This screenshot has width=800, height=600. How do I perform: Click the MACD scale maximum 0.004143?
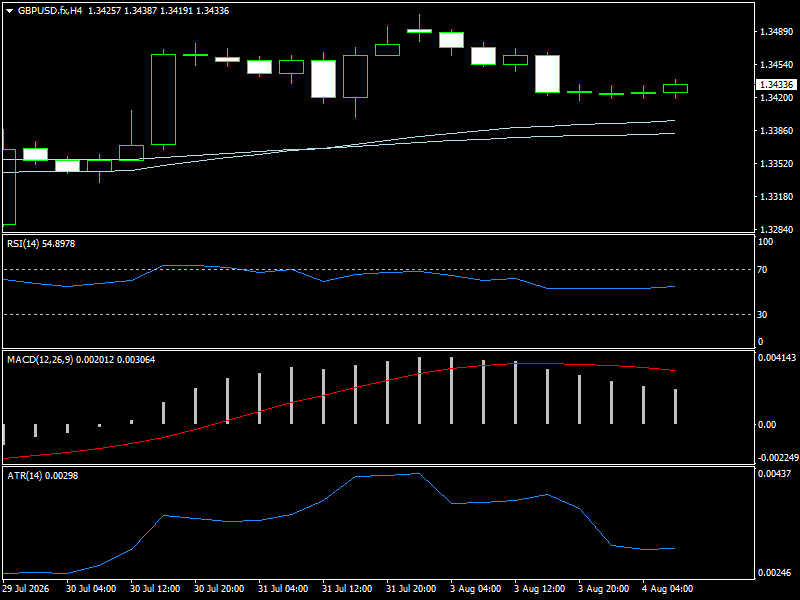pyautogui.click(x=777, y=358)
